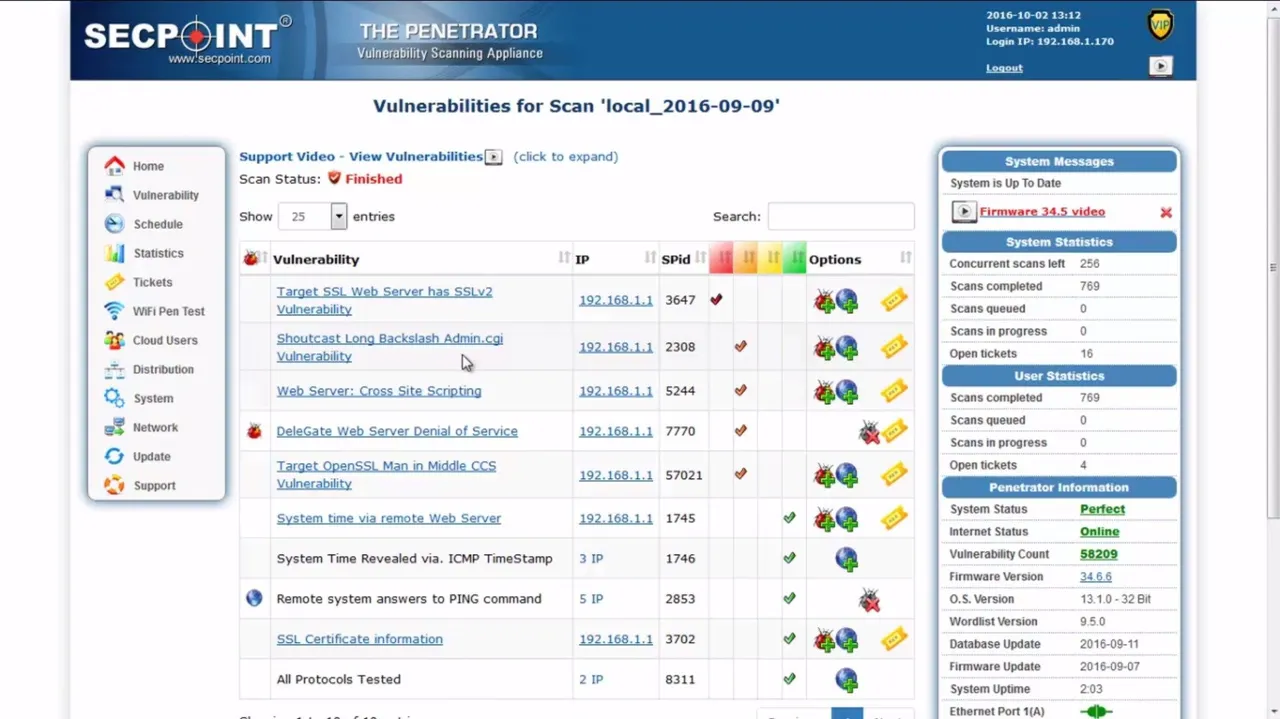Click the VIP shield badge in header
The image size is (1280, 719).
(x=1159, y=25)
